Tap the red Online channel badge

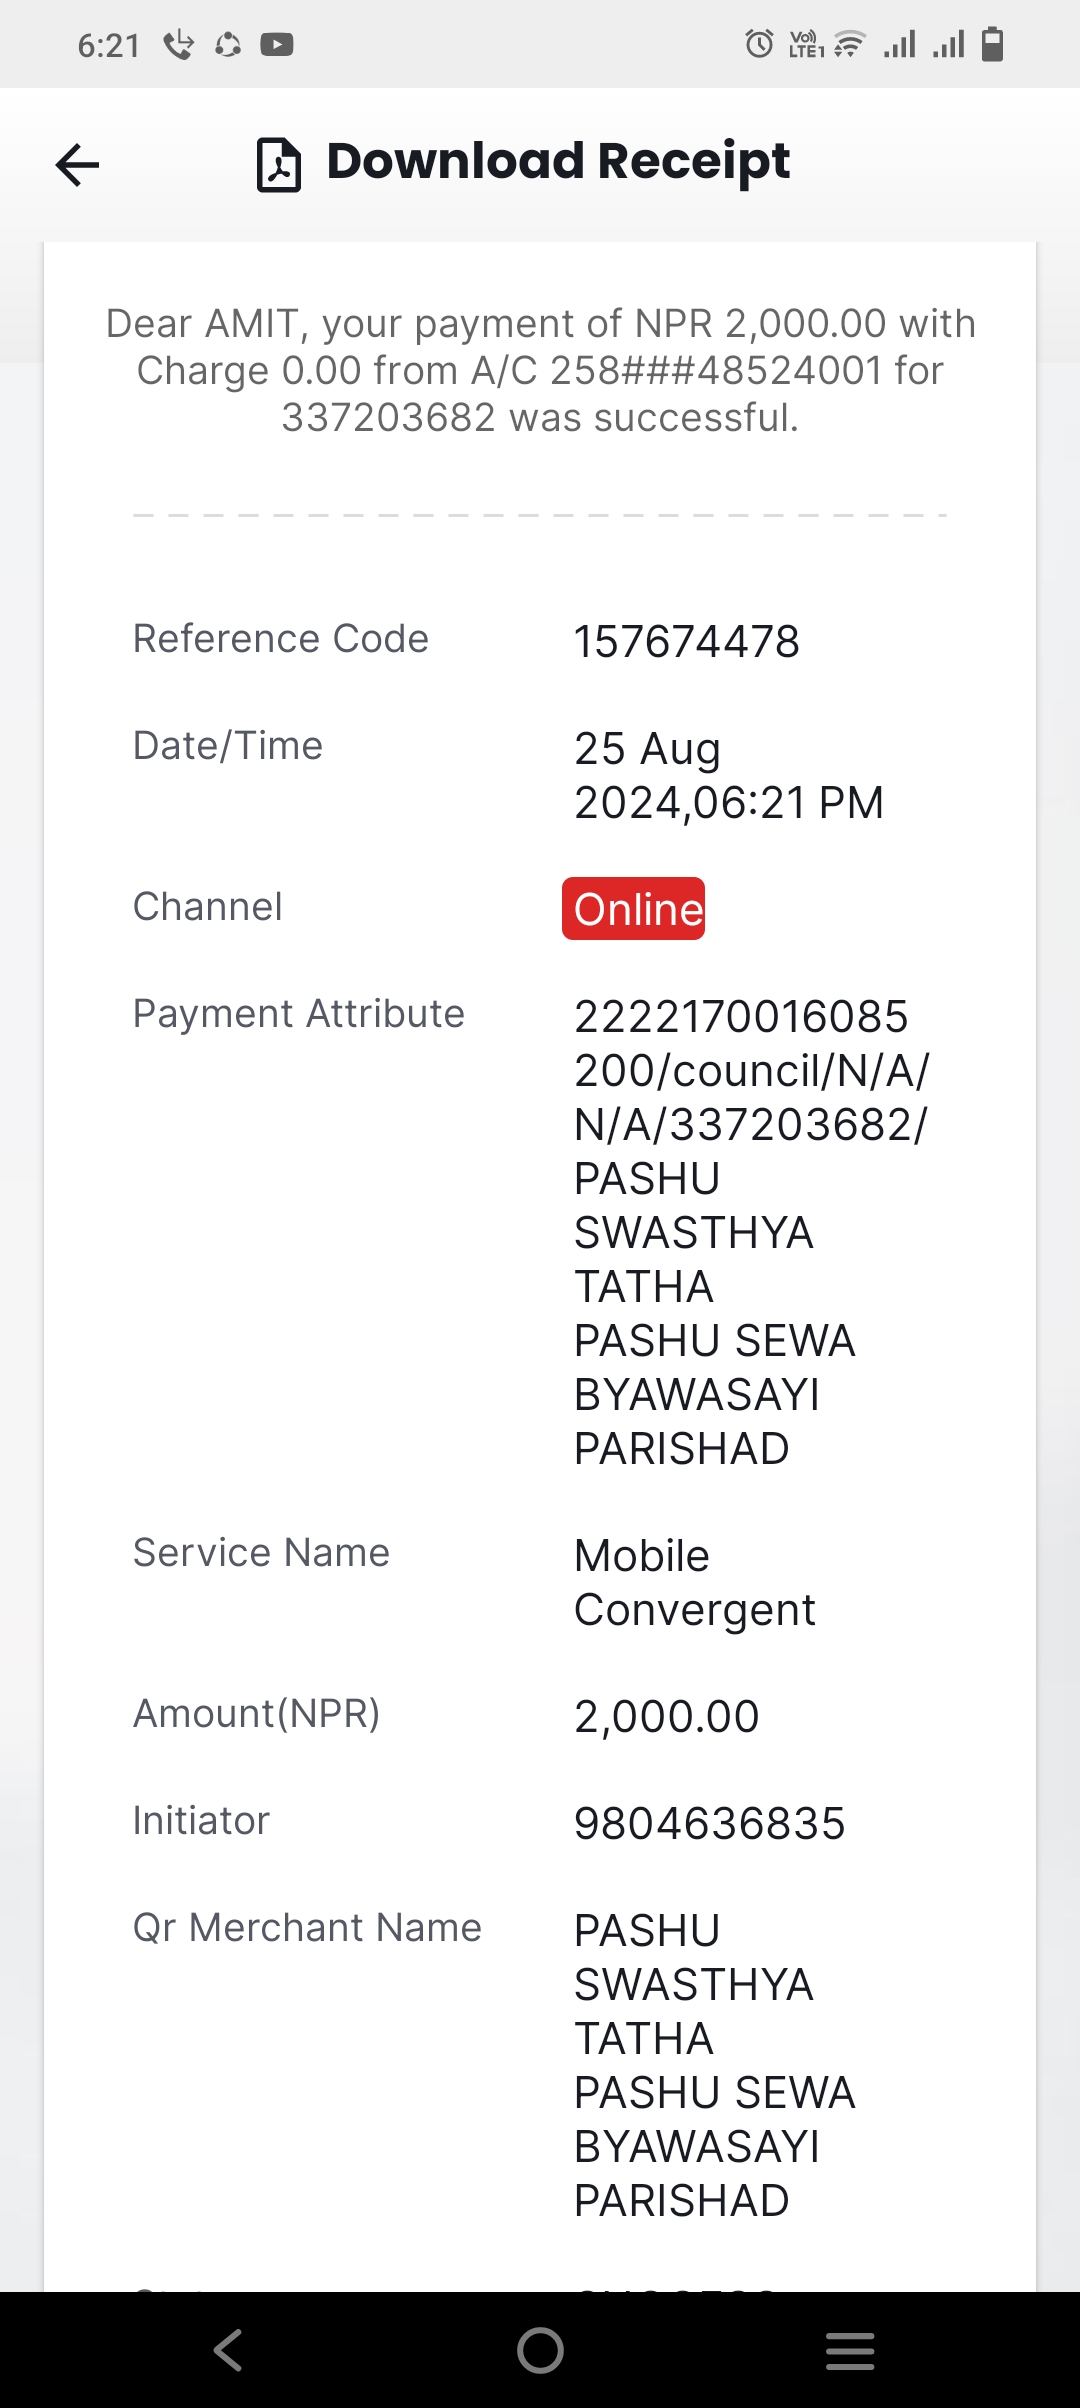(634, 909)
